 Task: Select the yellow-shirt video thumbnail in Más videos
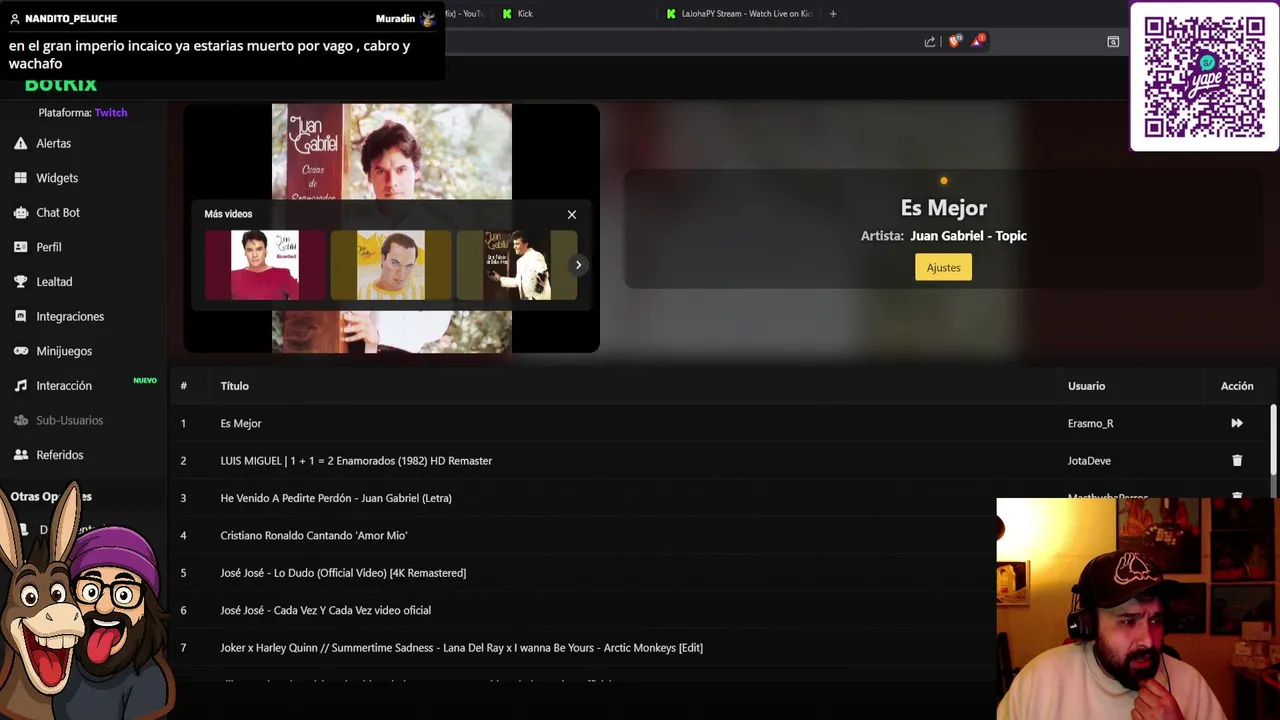pos(391,265)
